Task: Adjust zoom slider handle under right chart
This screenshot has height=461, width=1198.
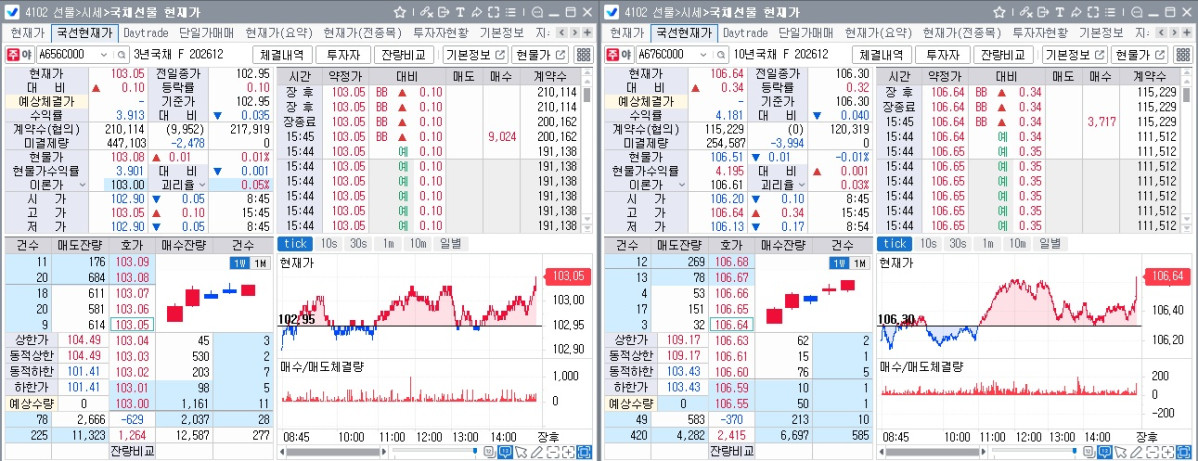Action: click(x=1073, y=452)
